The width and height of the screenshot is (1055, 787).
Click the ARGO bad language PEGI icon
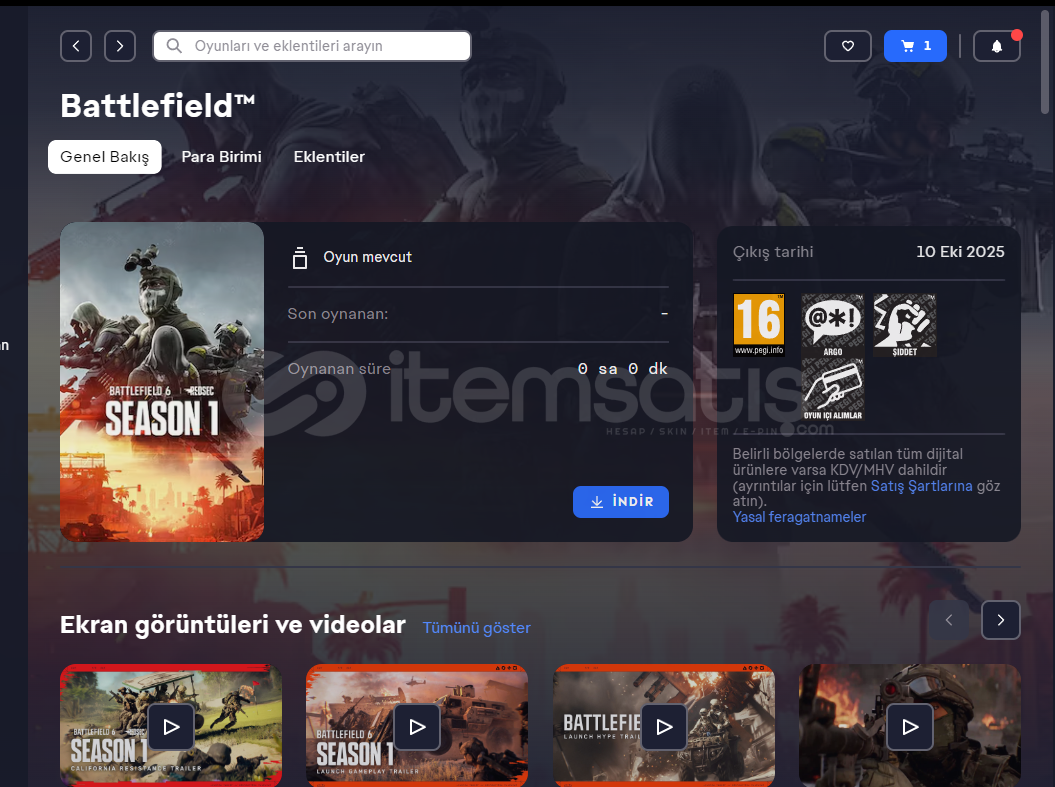832,325
